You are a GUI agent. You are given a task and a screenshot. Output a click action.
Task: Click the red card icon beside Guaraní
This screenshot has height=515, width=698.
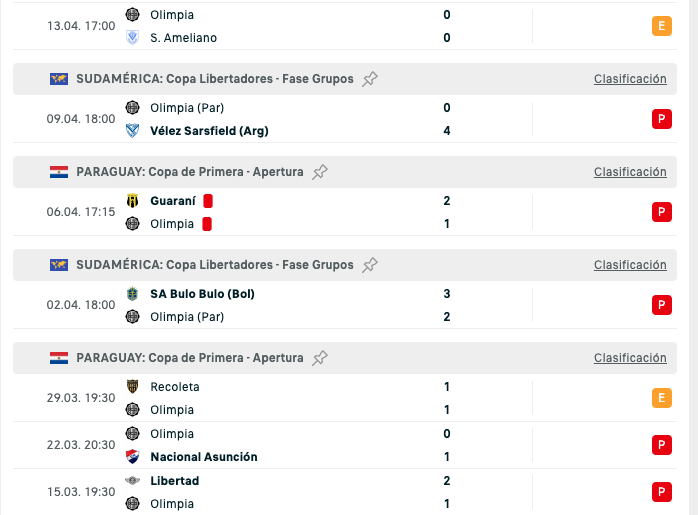(208, 201)
